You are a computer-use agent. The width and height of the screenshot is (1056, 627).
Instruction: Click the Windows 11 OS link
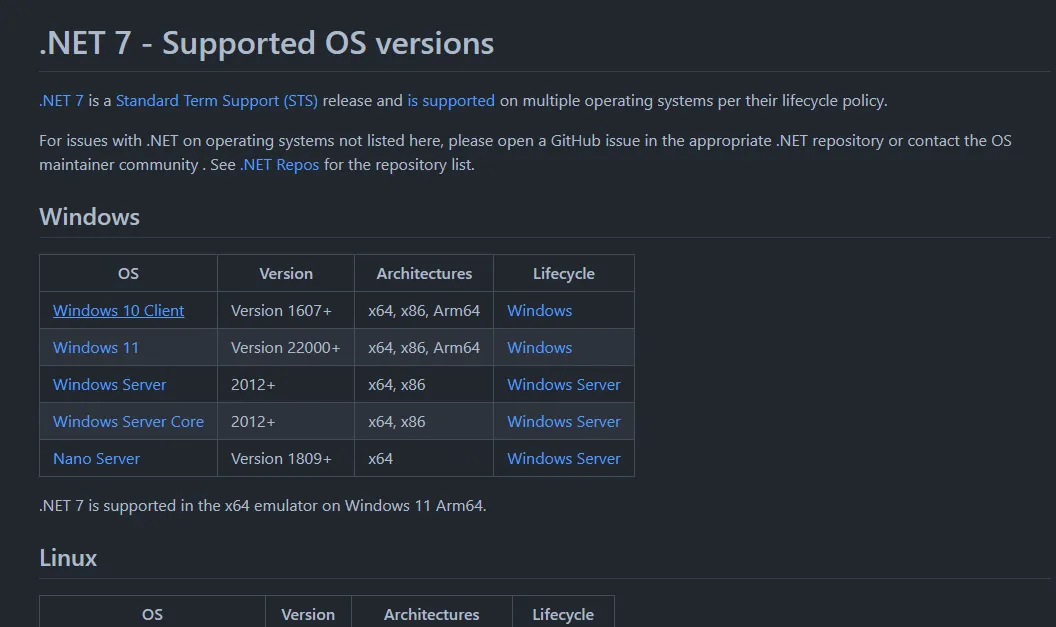pos(96,348)
